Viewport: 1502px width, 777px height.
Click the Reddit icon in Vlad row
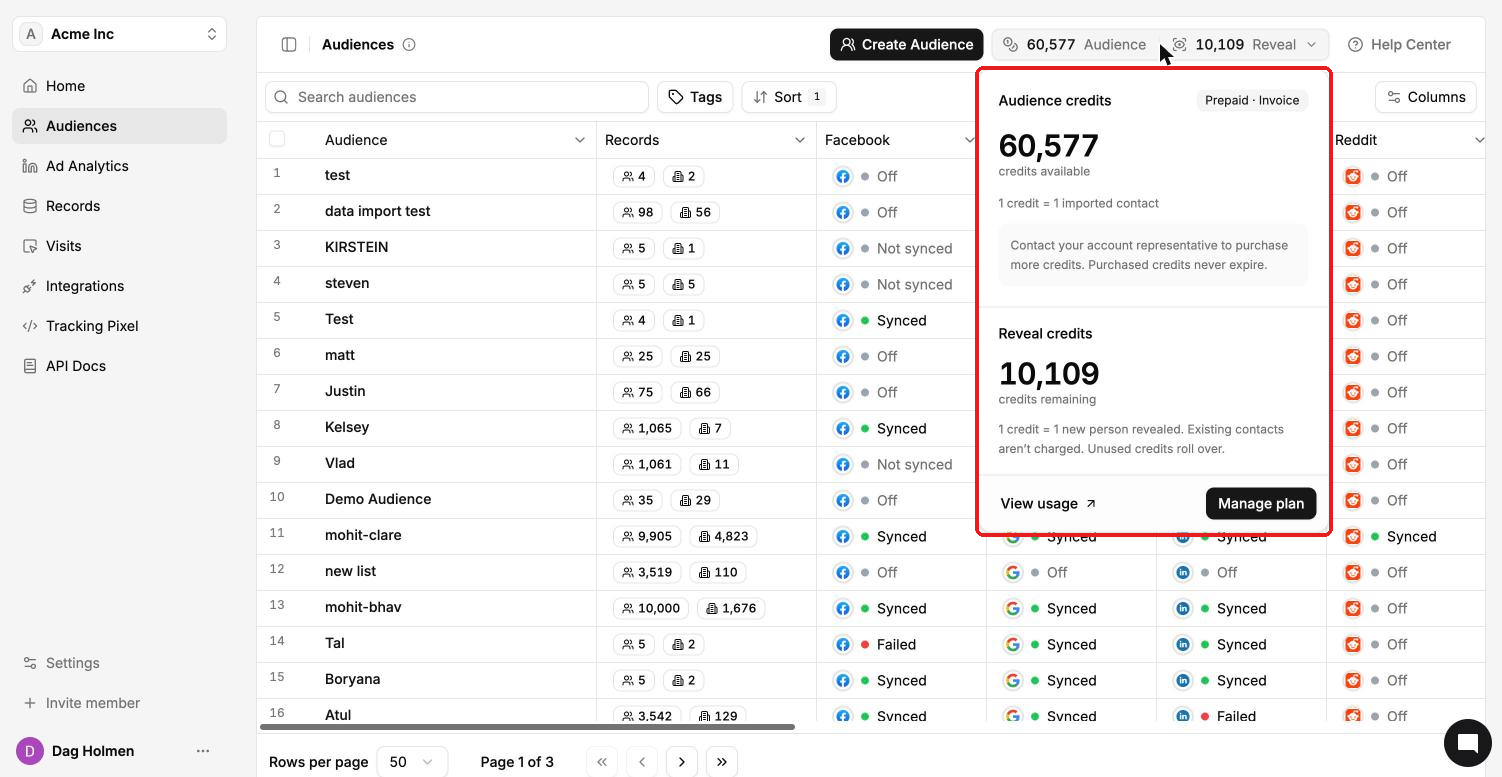(x=1353, y=464)
